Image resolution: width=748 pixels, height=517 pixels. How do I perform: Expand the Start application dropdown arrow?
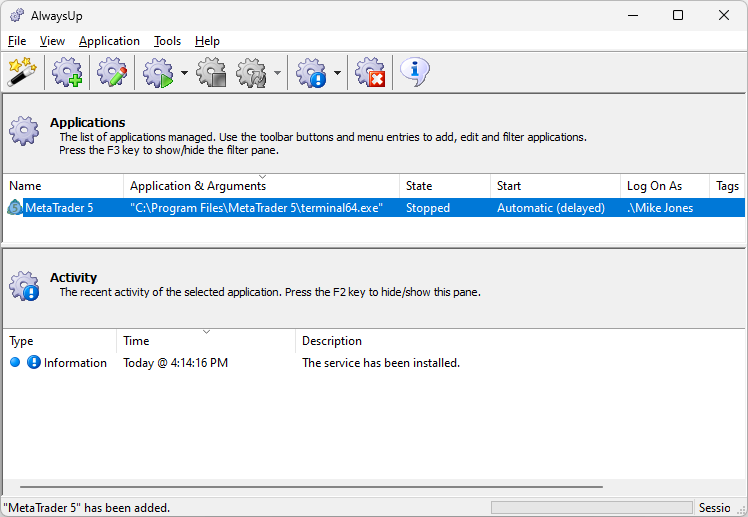(184, 73)
